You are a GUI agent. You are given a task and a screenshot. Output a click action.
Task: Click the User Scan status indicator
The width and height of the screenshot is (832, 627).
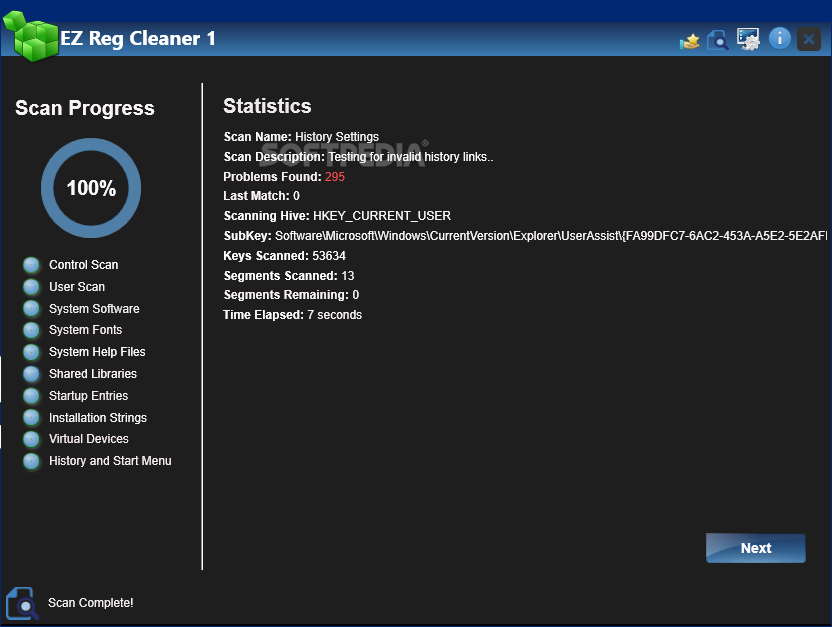[x=31, y=287]
